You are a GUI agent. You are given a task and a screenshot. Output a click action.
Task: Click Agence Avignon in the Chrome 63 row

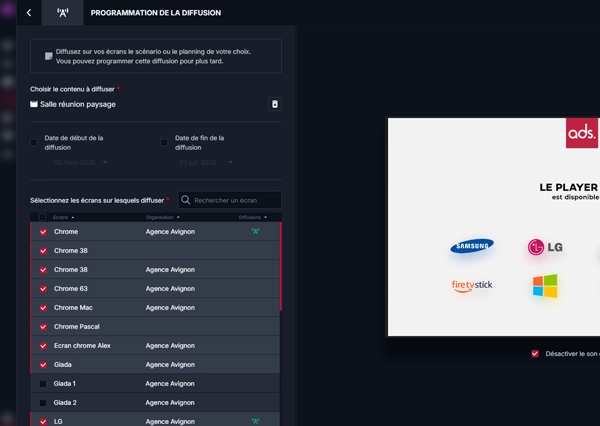pos(170,289)
